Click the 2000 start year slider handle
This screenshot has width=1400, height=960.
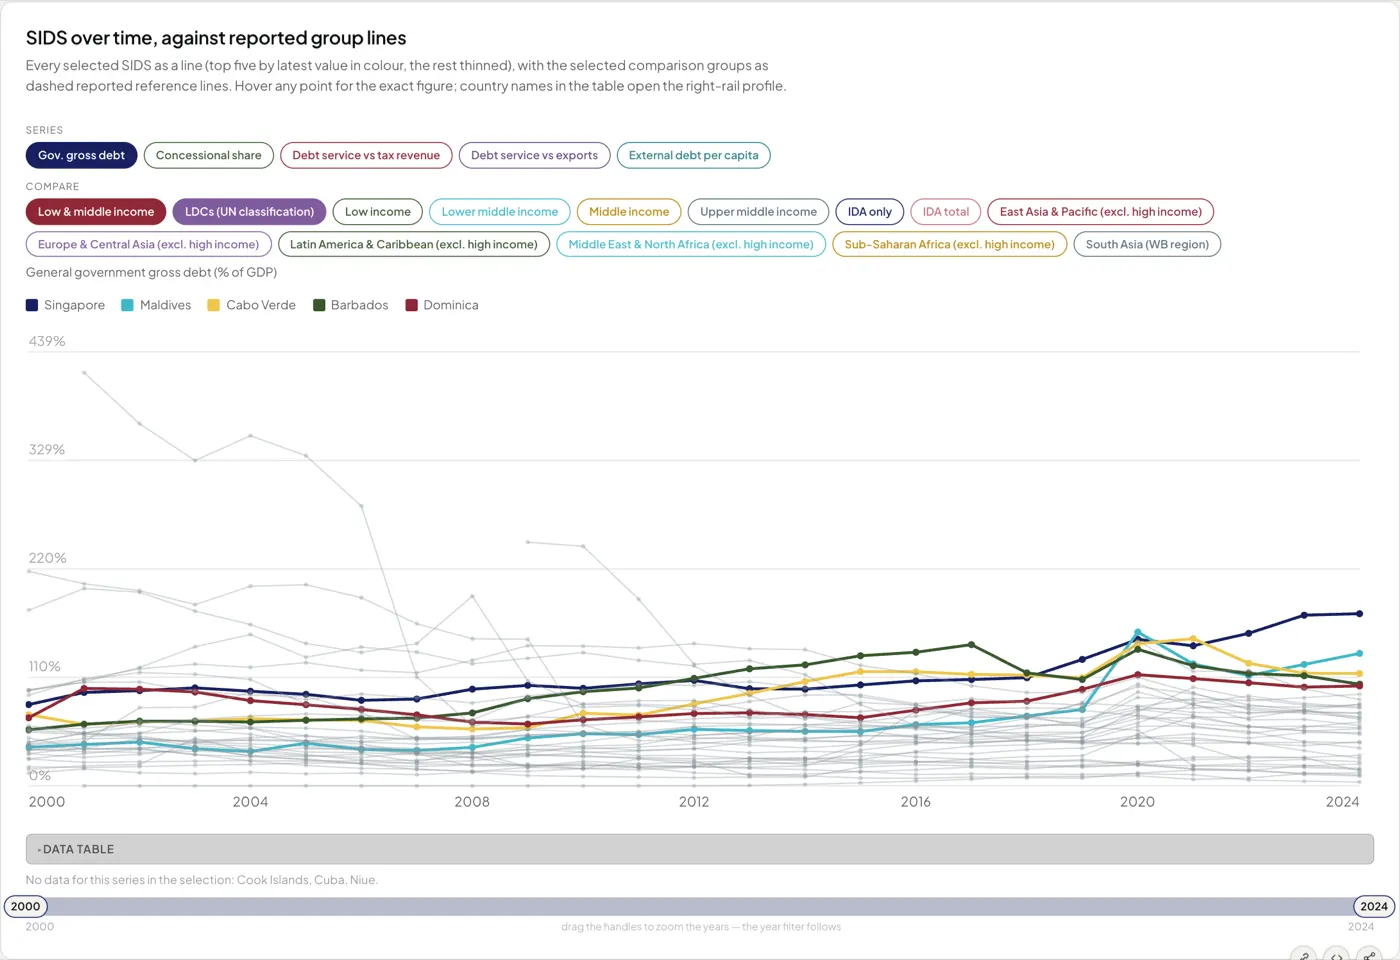[26, 906]
